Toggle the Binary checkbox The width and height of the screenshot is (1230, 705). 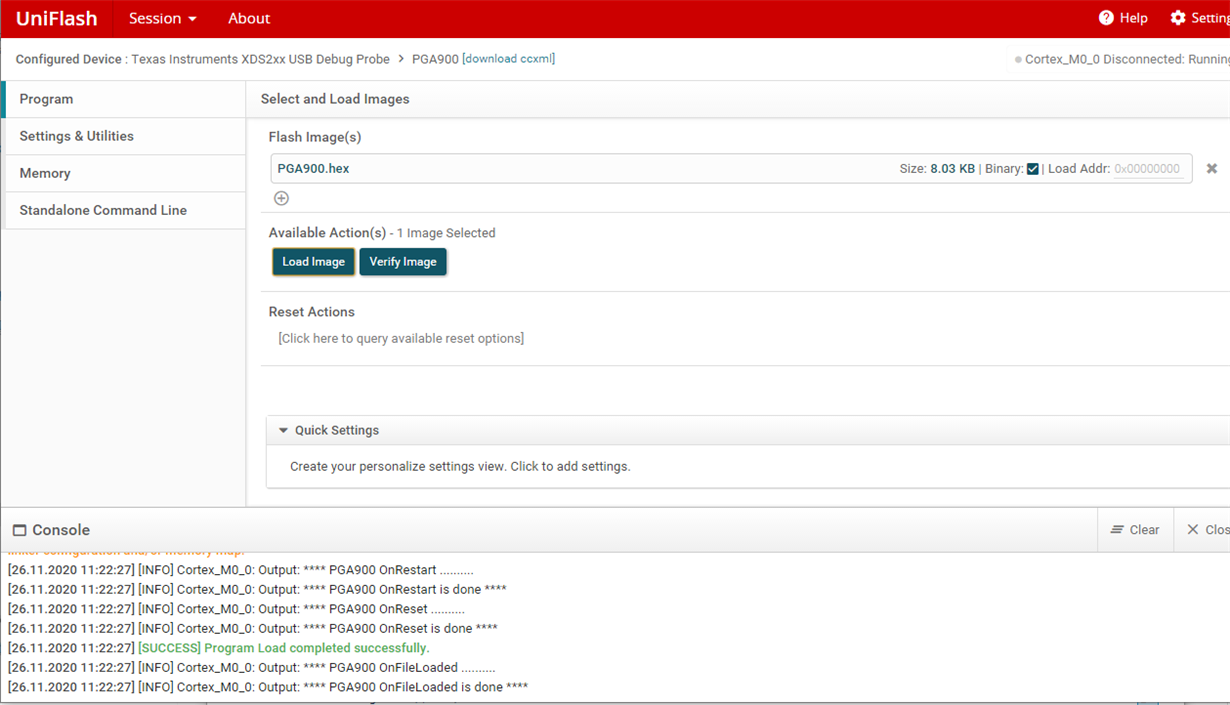1033,169
